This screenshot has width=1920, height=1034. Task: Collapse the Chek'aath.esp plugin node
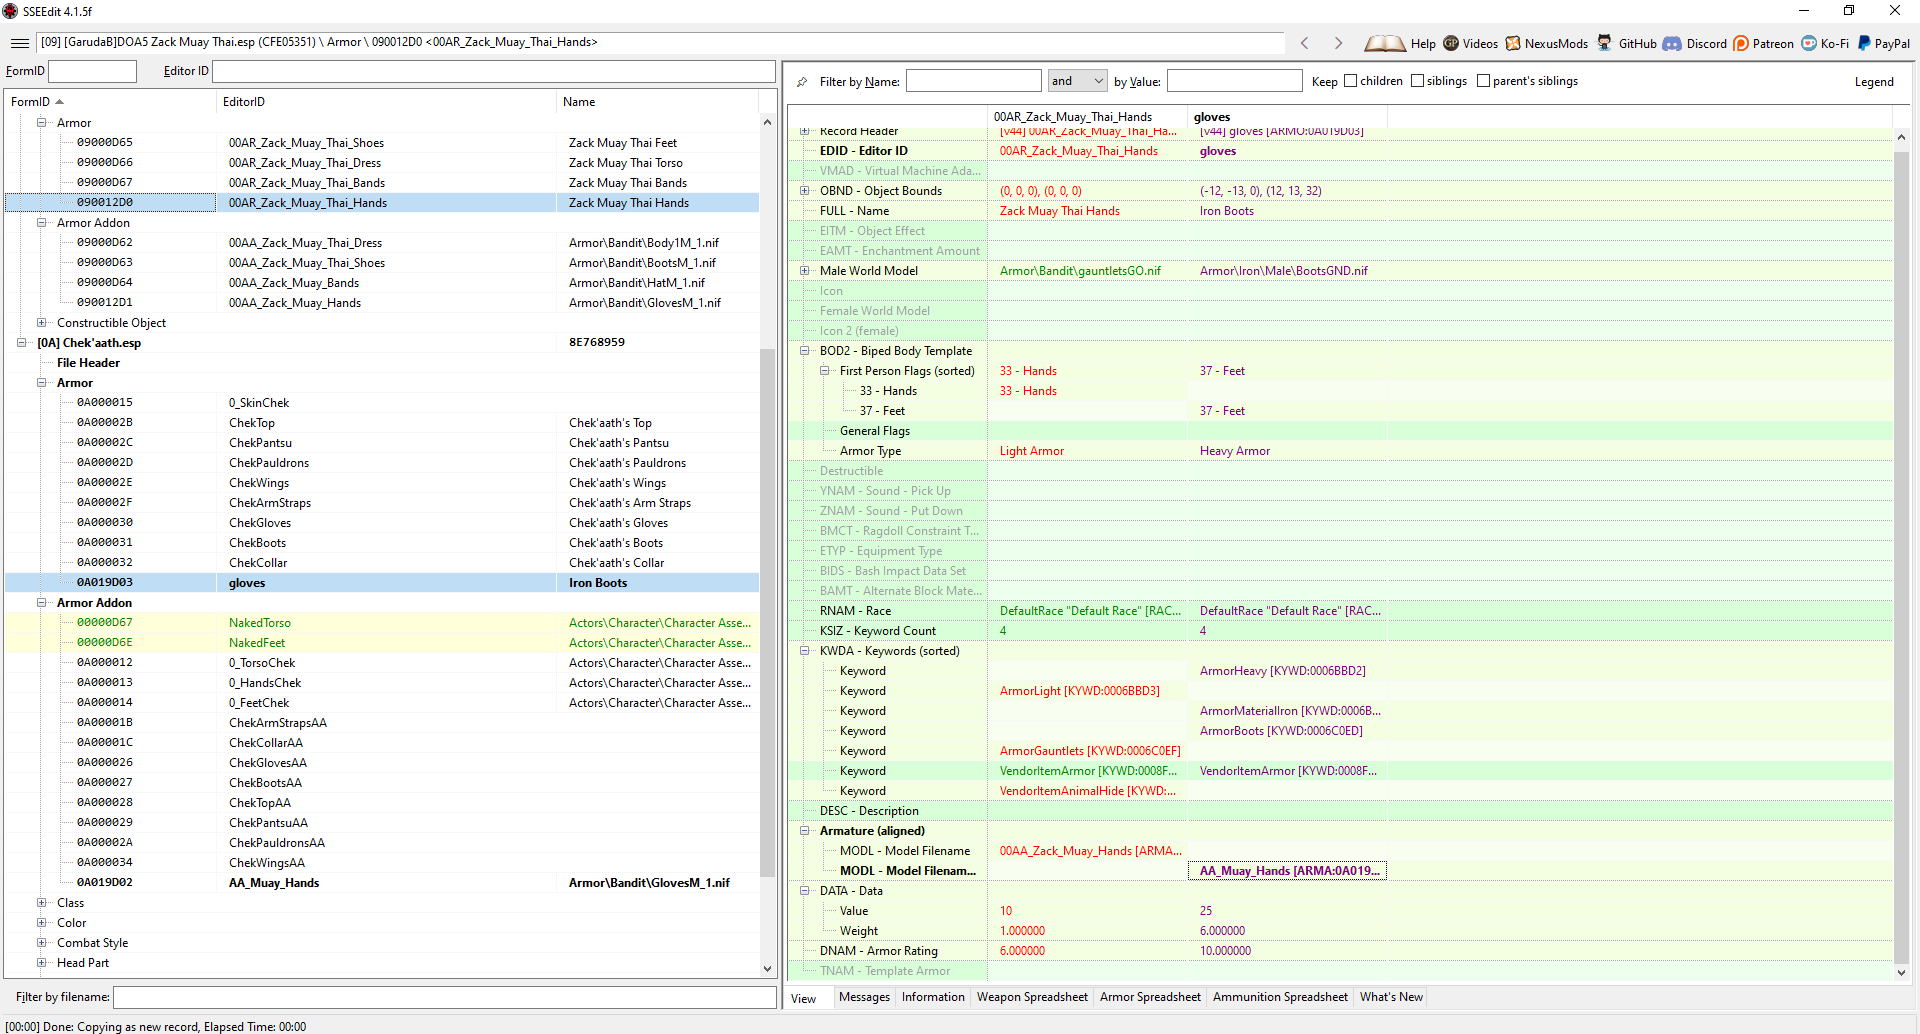[x=21, y=343]
